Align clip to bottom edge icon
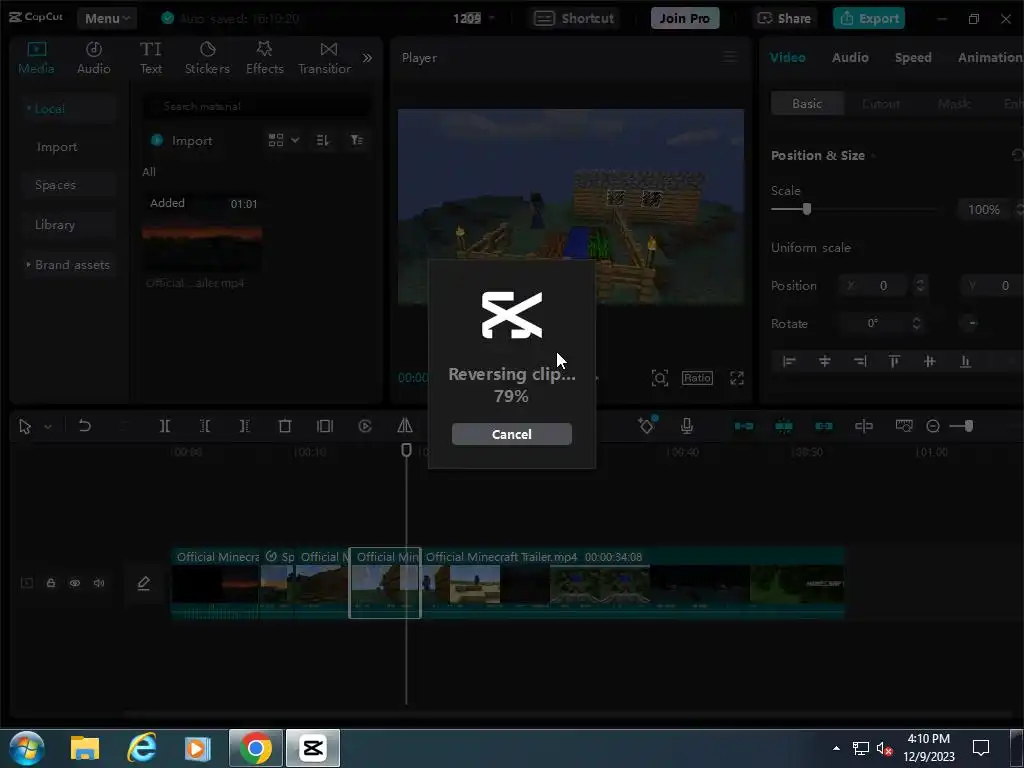1024x768 pixels. (965, 361)
